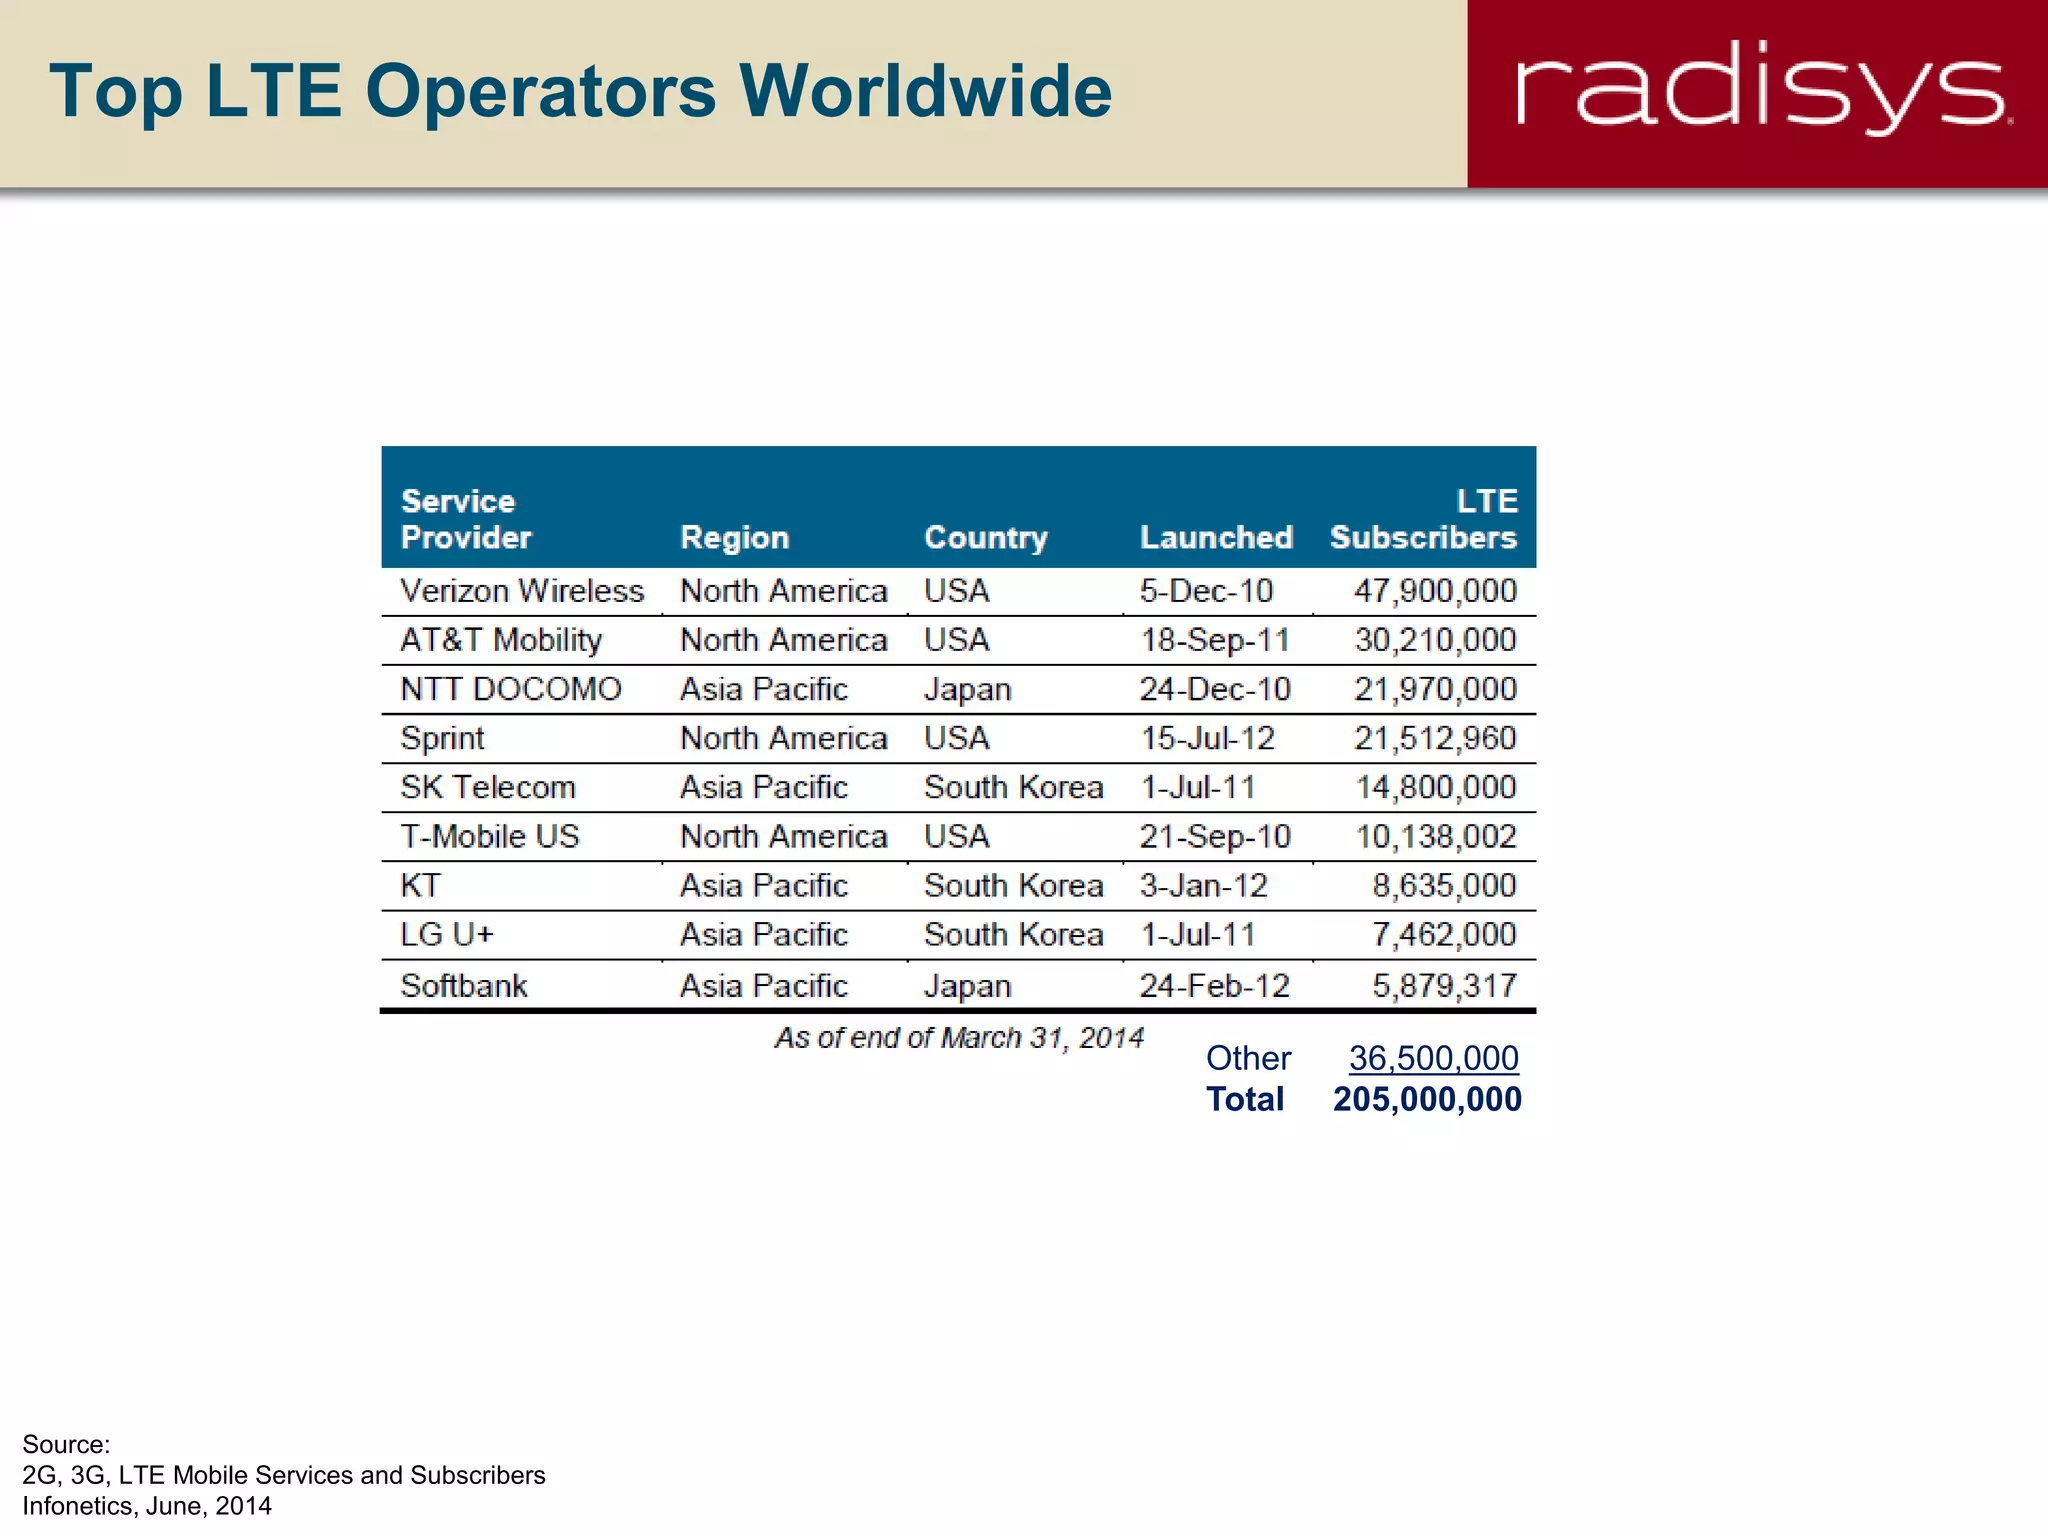This screenshot has height=1536, width=2048.
Task: Select the 'Sprint' provider cell
Action: tap(442, 739)
